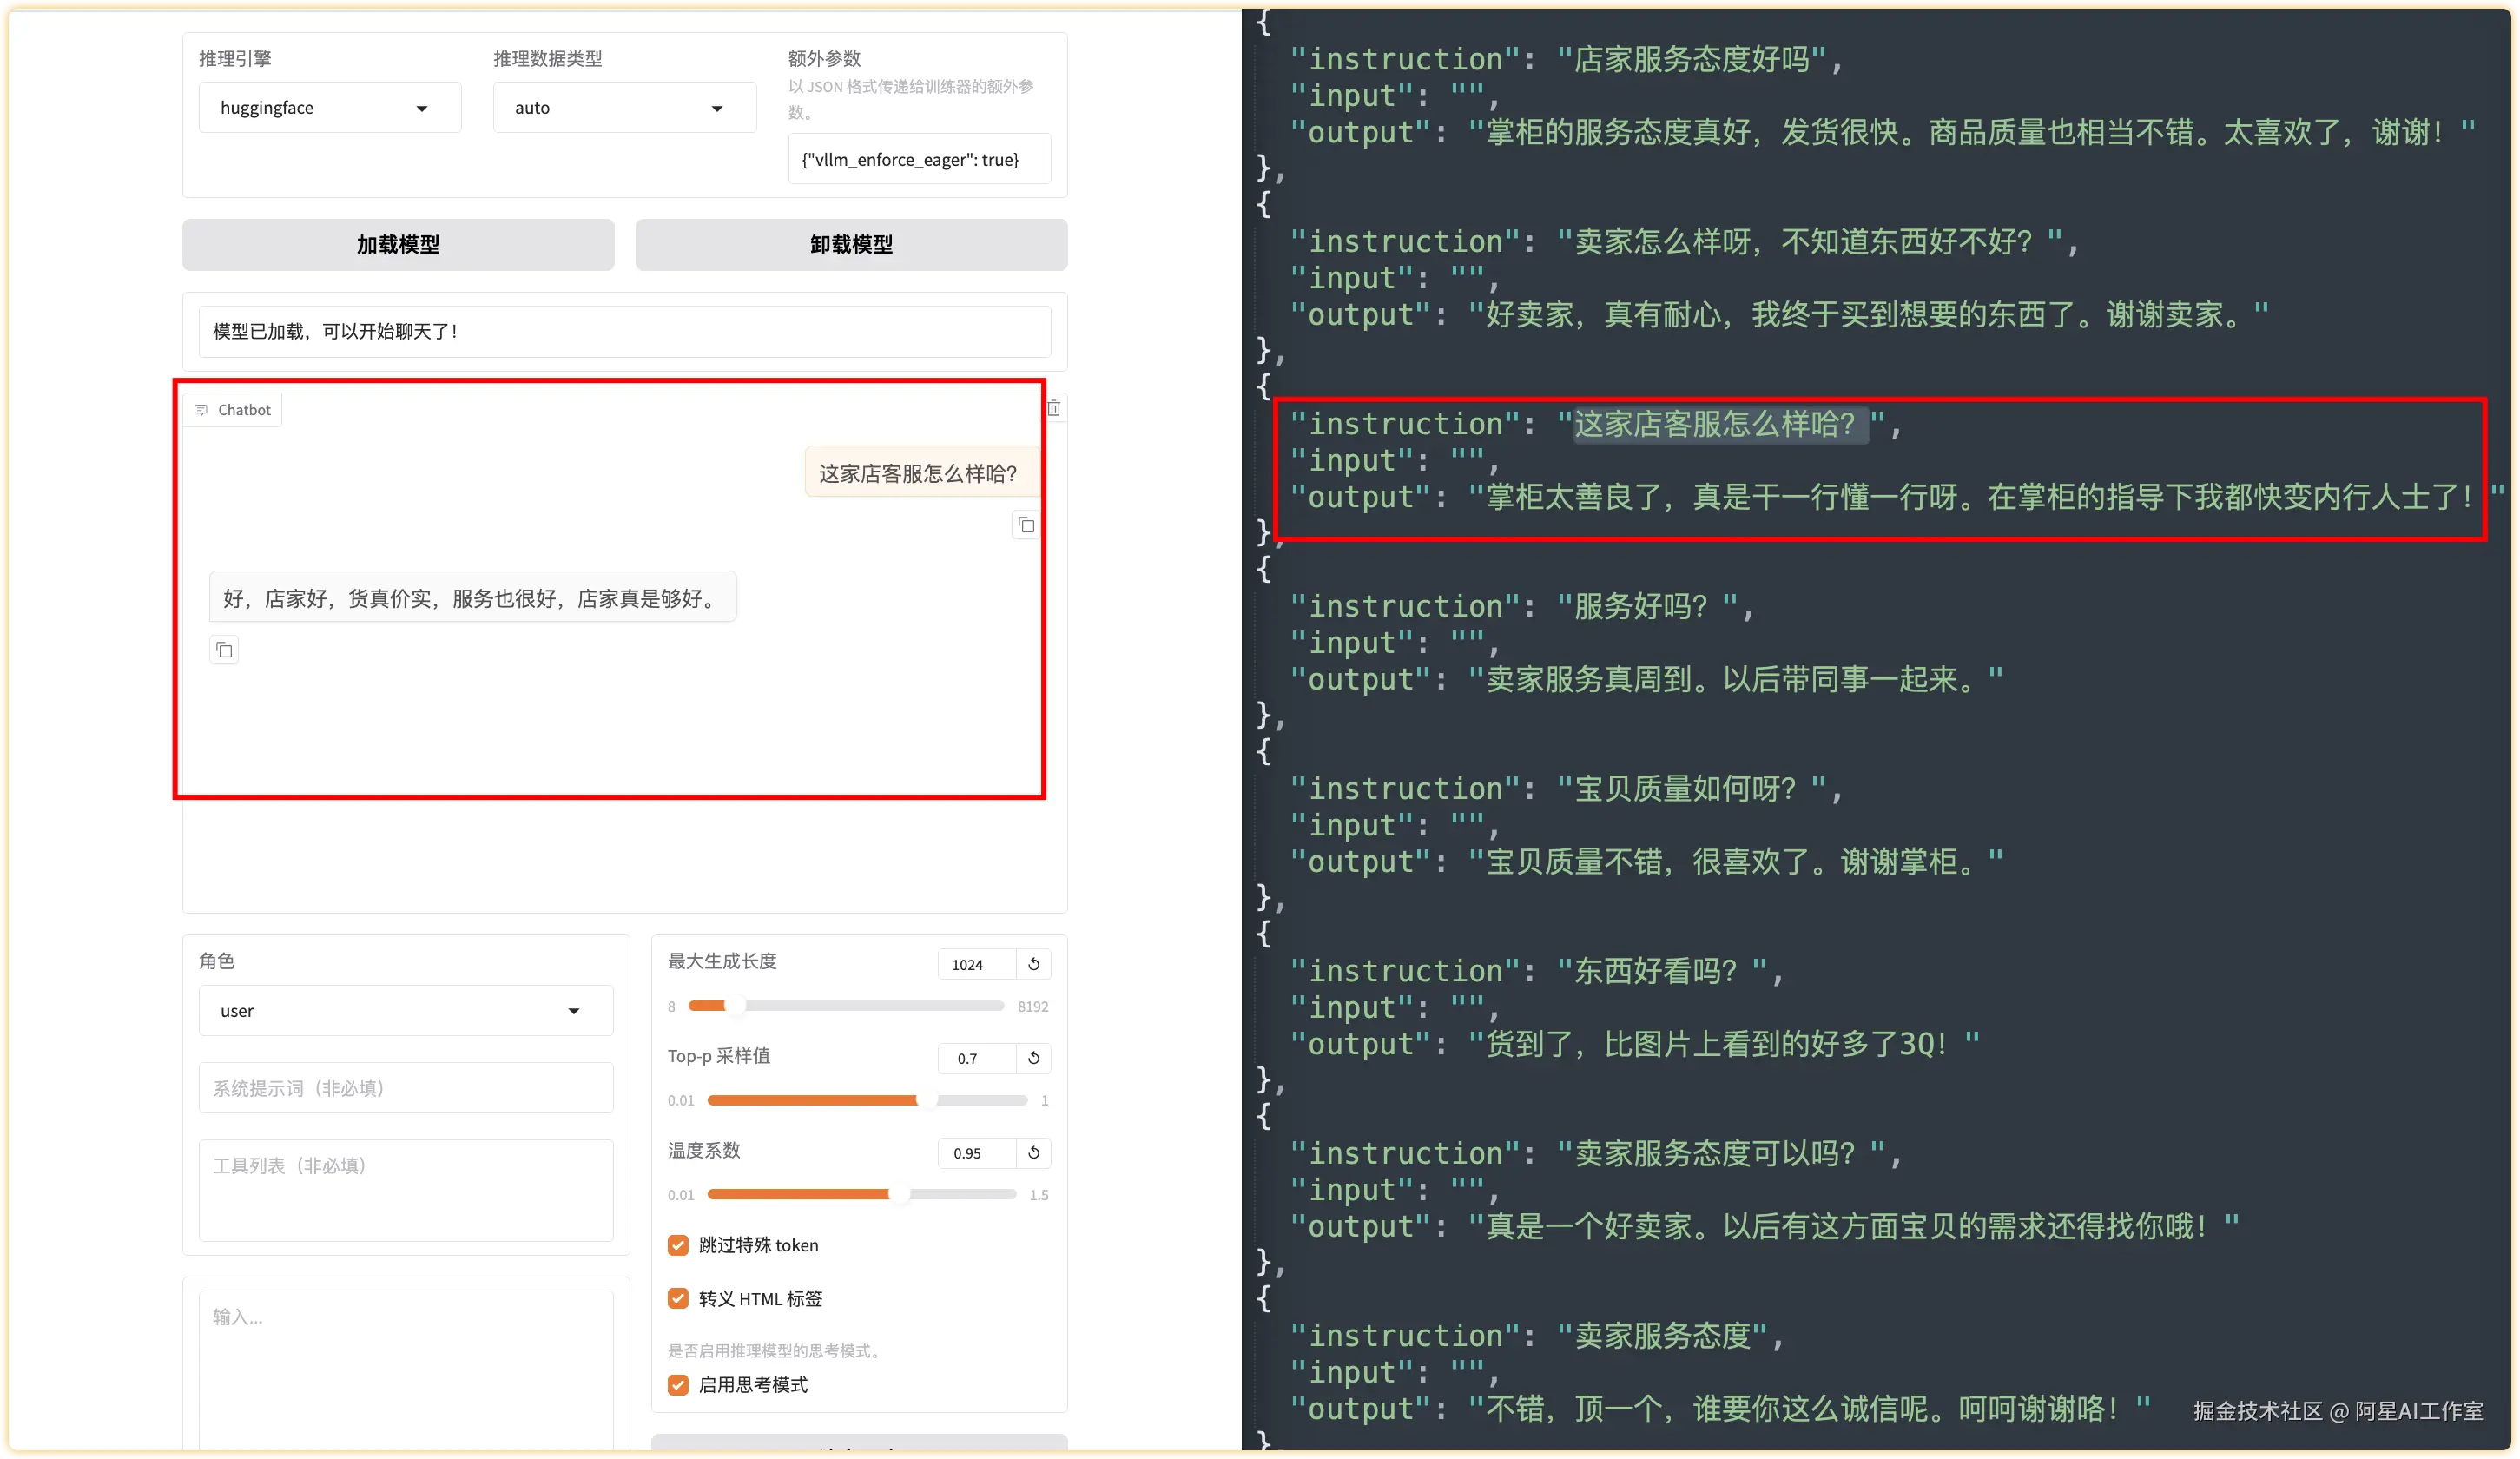
Task: Disable 启用思考模式 checkbox
Action: point(678,1385)
